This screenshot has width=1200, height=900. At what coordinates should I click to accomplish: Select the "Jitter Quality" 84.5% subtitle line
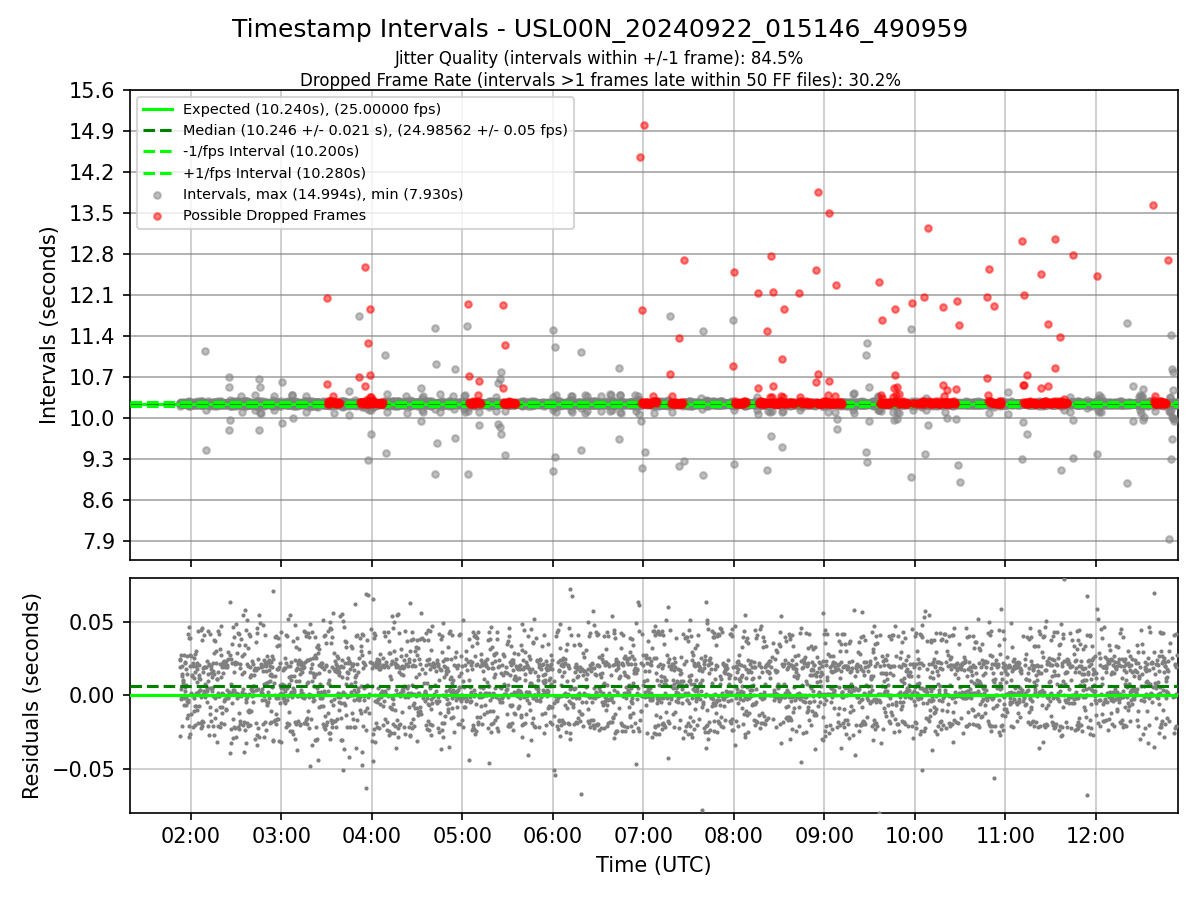click(x=599, y=58)
